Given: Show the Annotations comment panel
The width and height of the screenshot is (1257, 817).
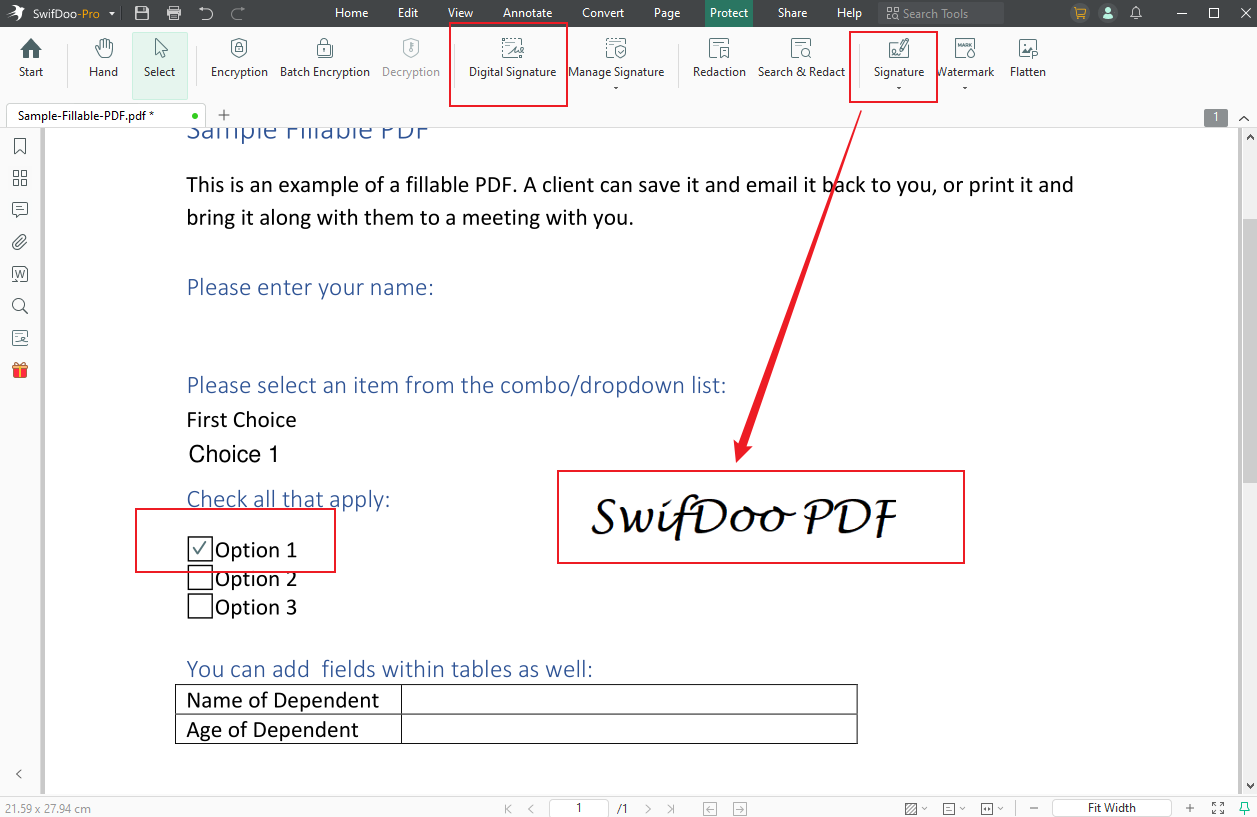Looking at the screenshot, I should [19, 209].
